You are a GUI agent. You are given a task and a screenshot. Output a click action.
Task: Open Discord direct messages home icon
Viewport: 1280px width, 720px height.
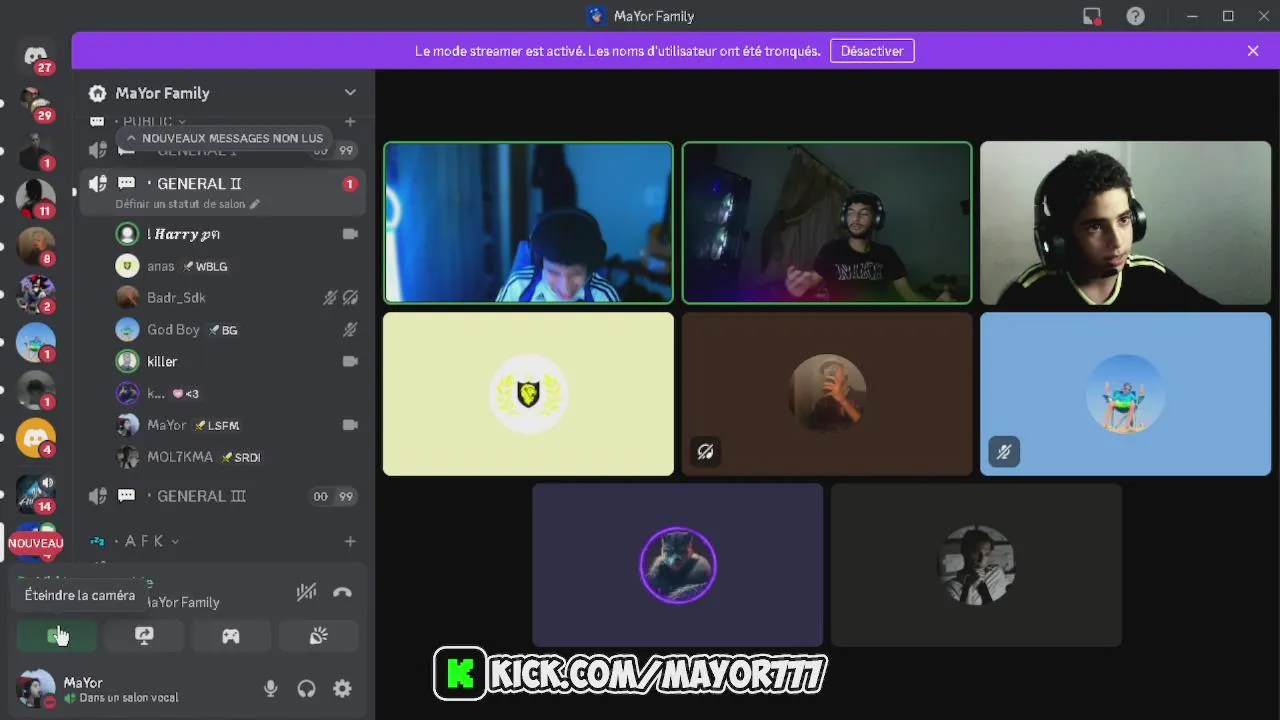pyautogui.click(x=36, y=56)
